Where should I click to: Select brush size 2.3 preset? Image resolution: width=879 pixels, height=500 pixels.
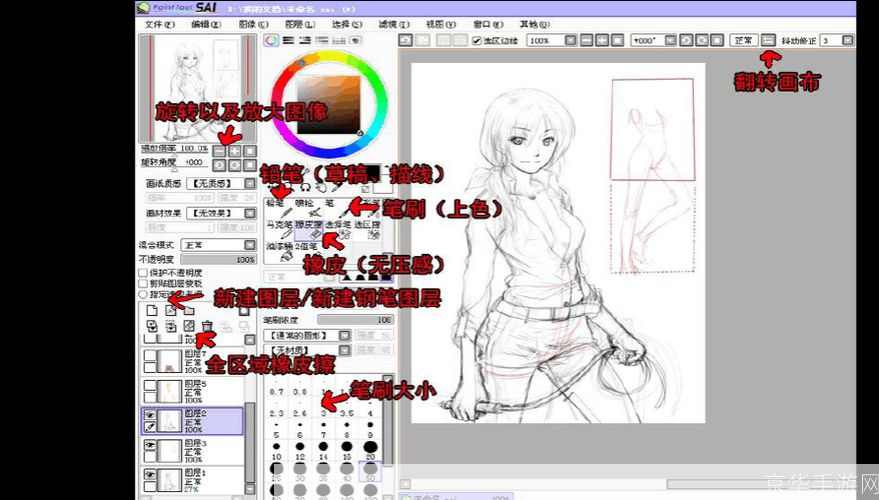click(x=276, y=409)
